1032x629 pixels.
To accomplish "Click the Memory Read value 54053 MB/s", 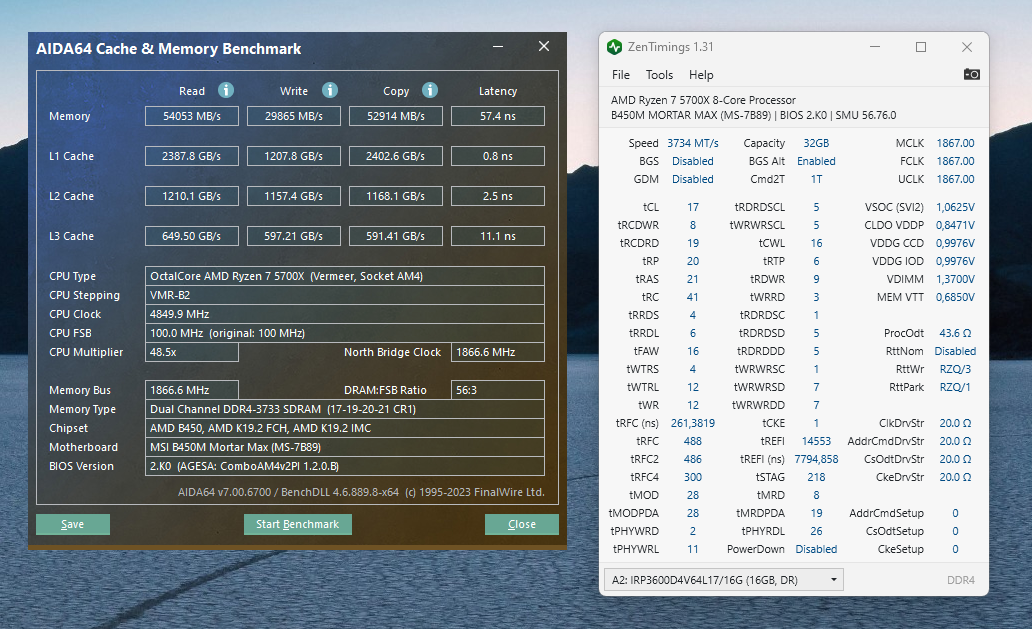I will (x=192, y=116).
